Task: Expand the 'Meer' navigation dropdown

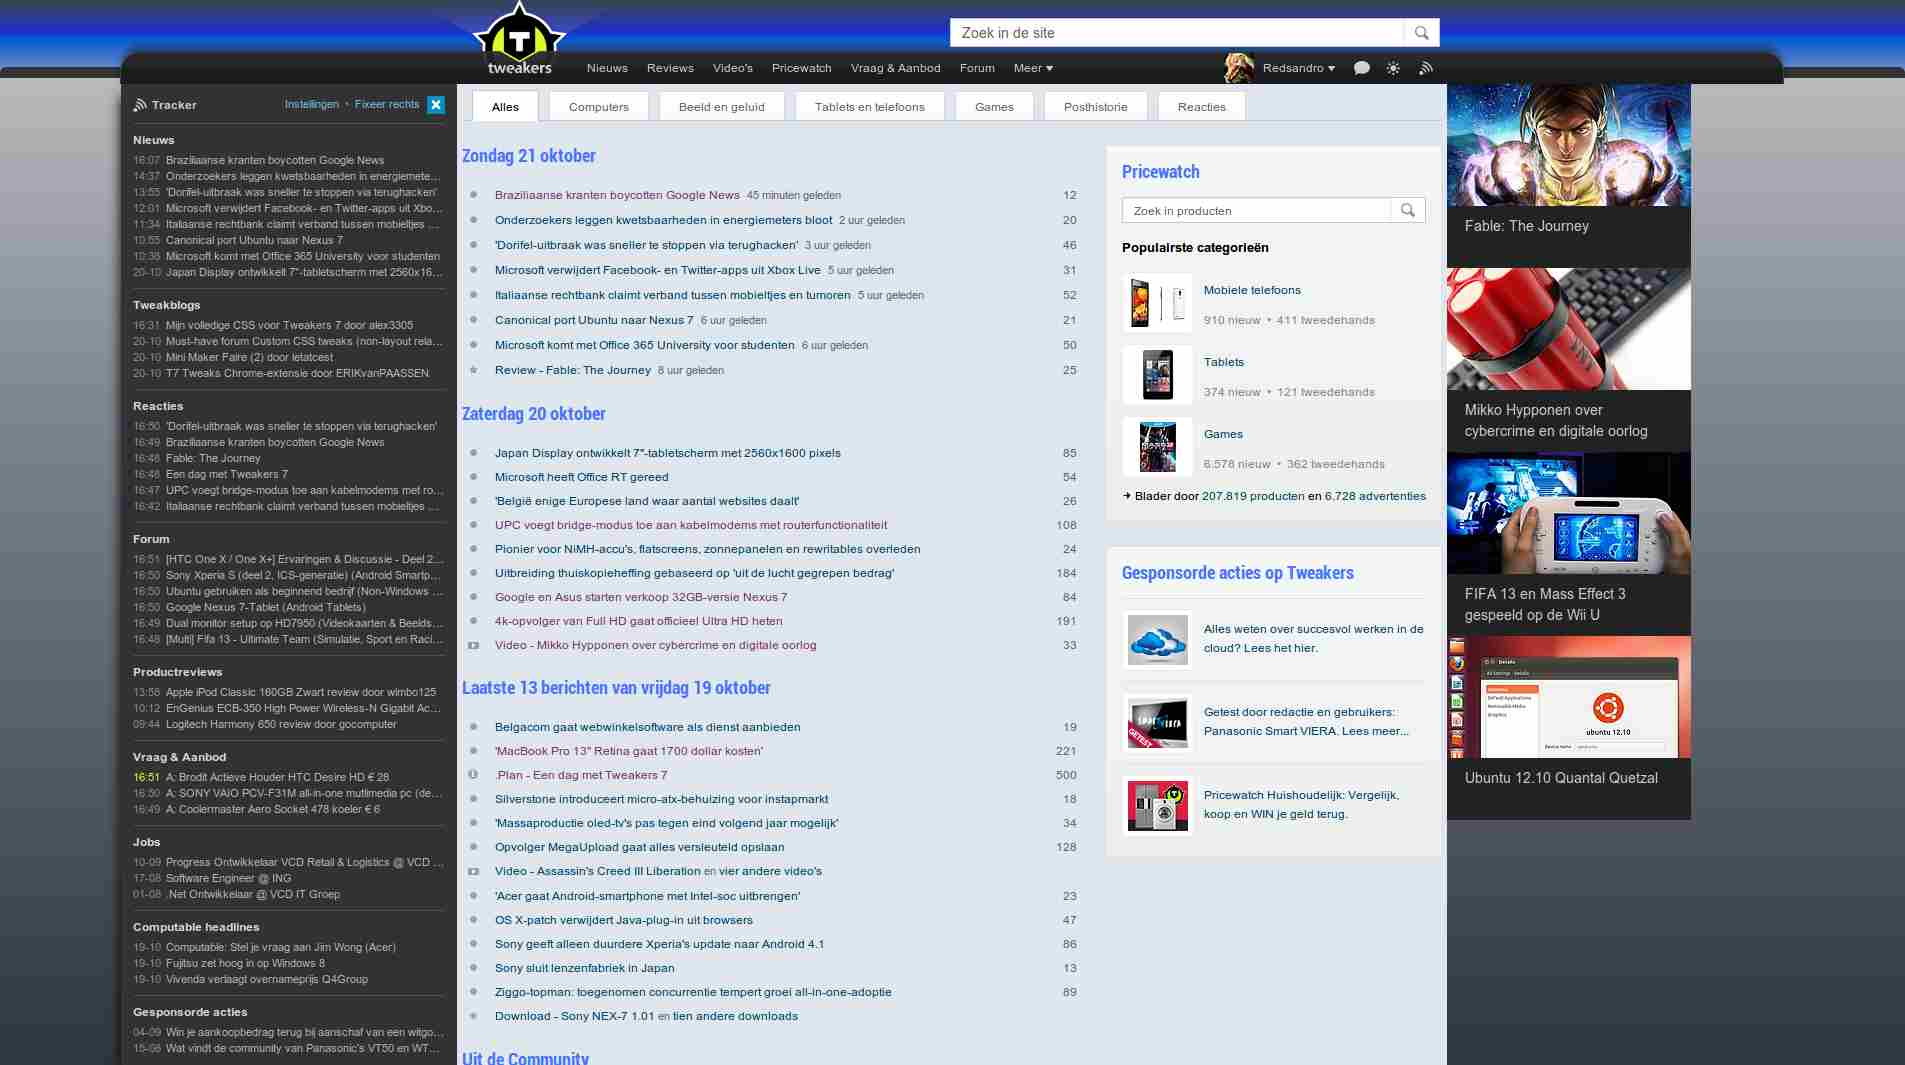Action: 1033,68
